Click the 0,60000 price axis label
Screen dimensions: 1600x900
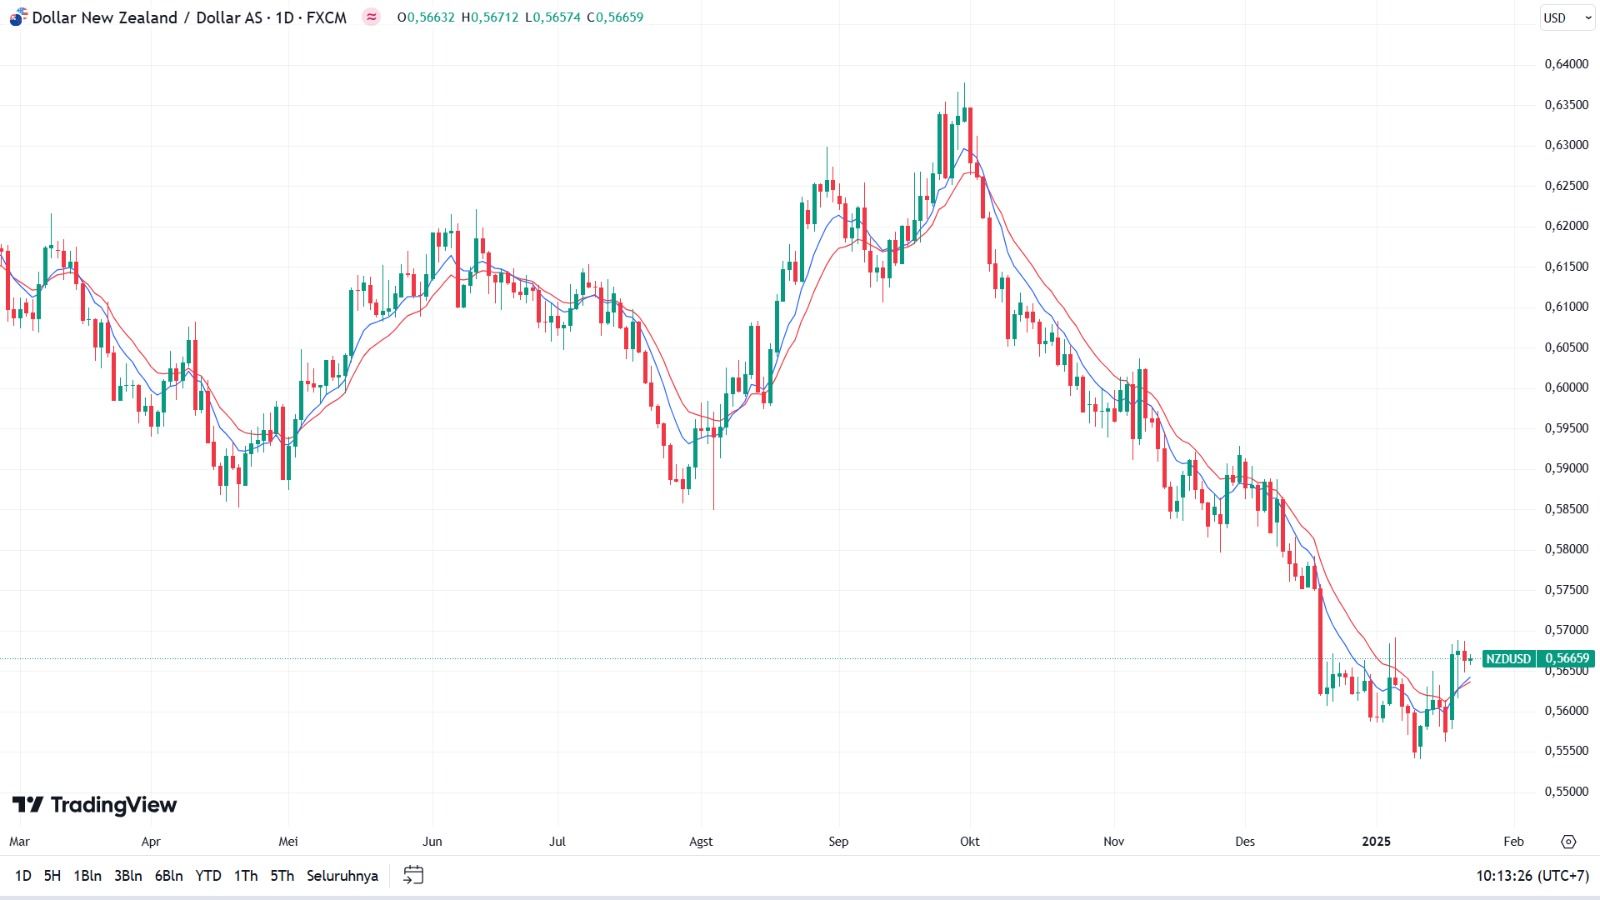point(1566,387)
